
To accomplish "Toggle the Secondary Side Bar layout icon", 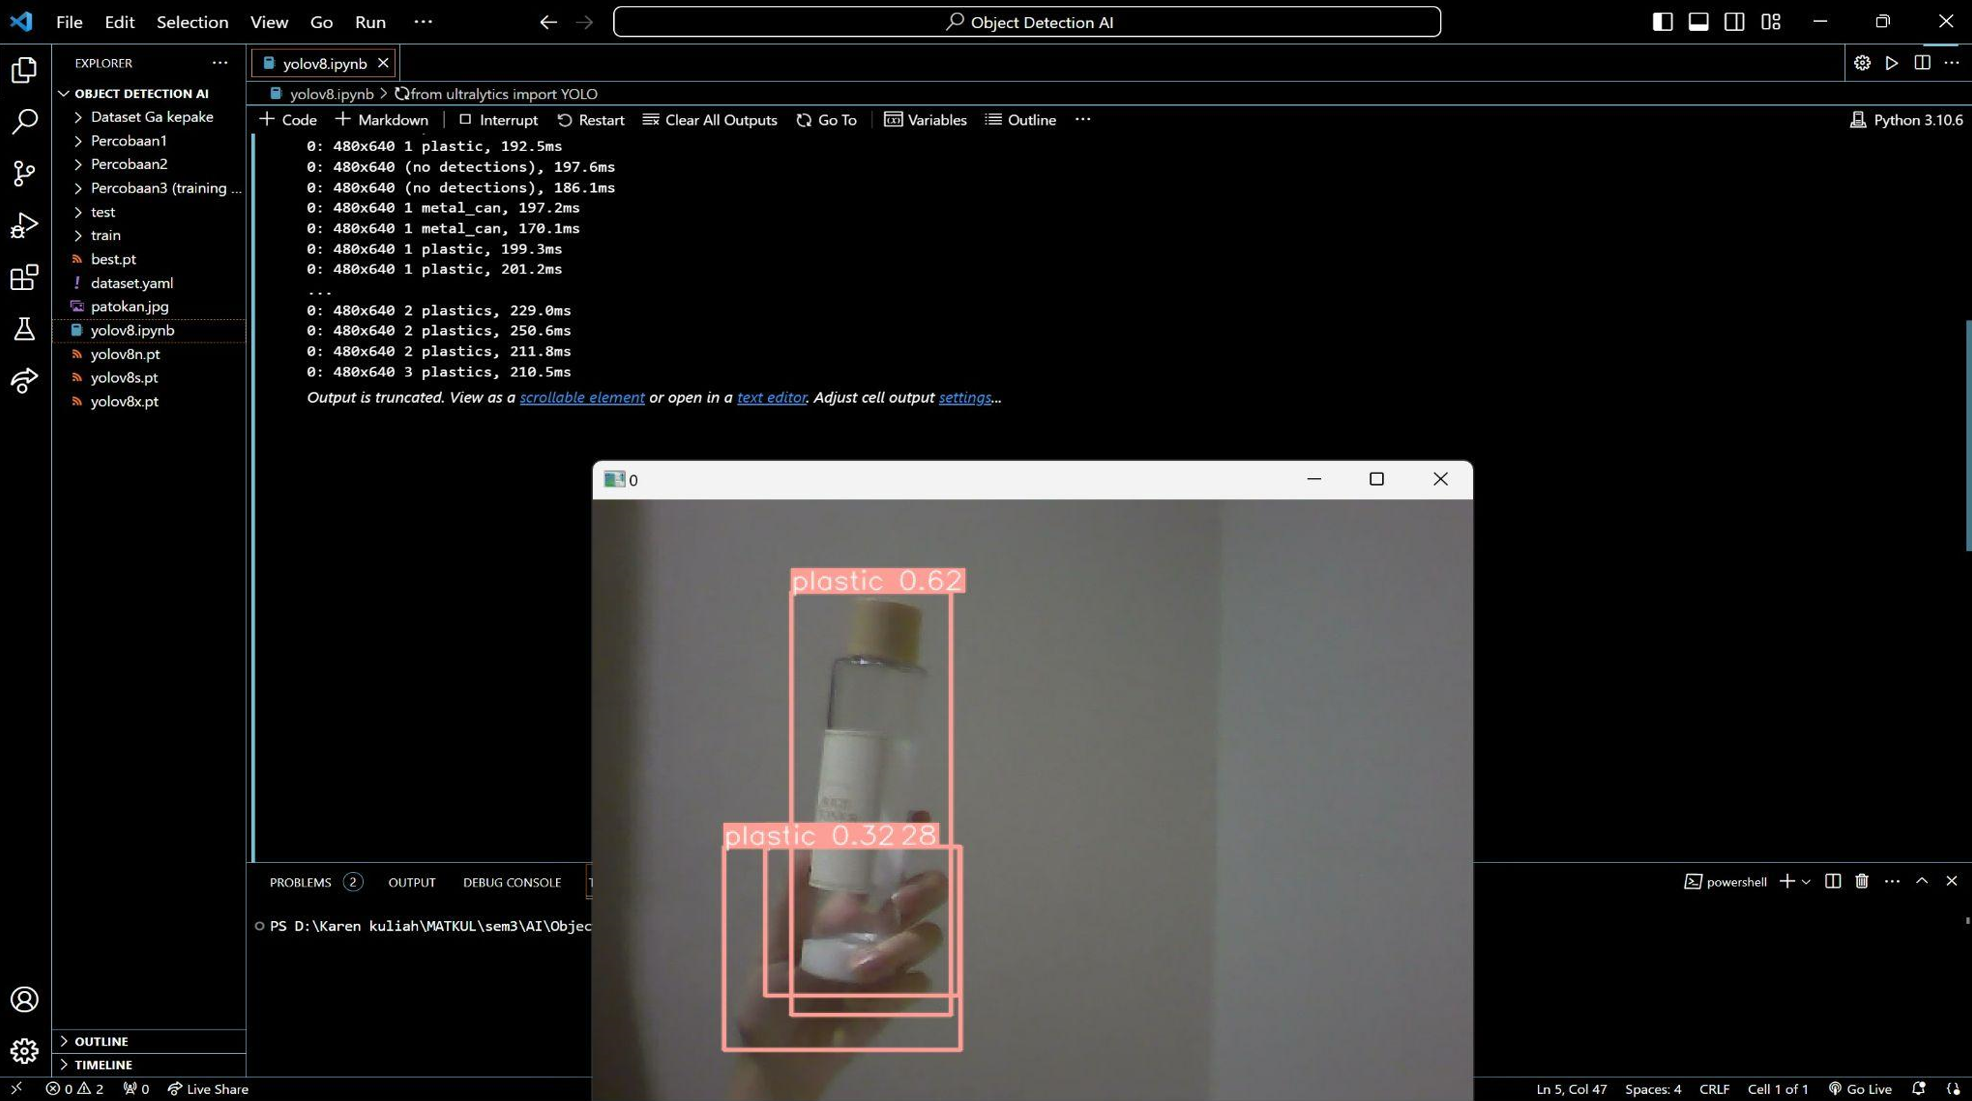I will pos(1734,21).
